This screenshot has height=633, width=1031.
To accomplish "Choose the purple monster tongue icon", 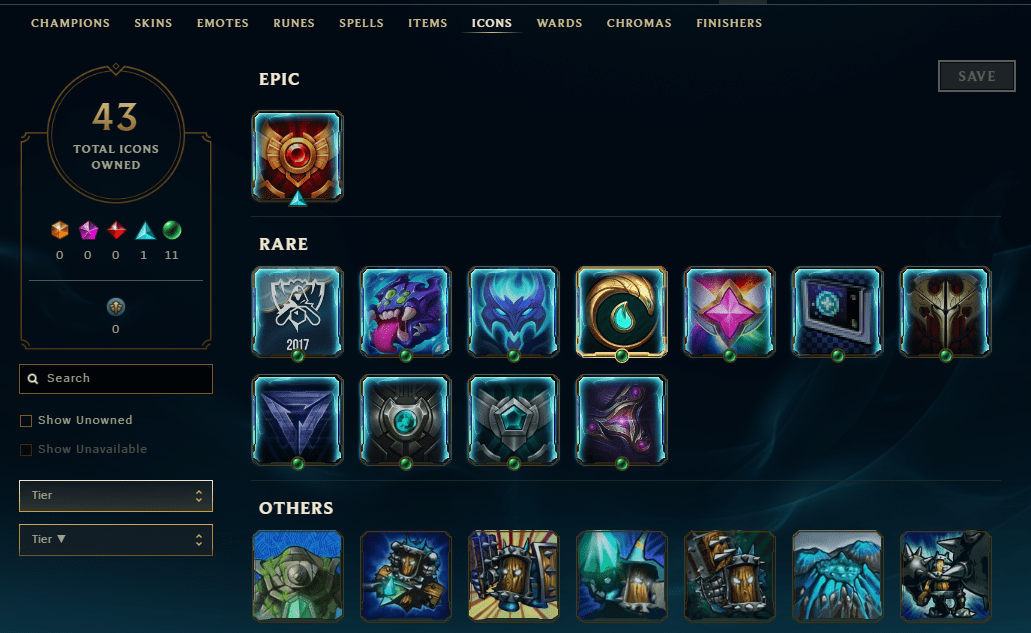I will [x=406, y=312].
